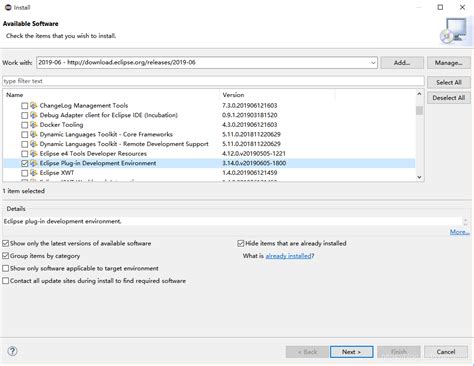Click the Add... button
The width and height of the screenshot is (474, 366).
pos(402,63)
